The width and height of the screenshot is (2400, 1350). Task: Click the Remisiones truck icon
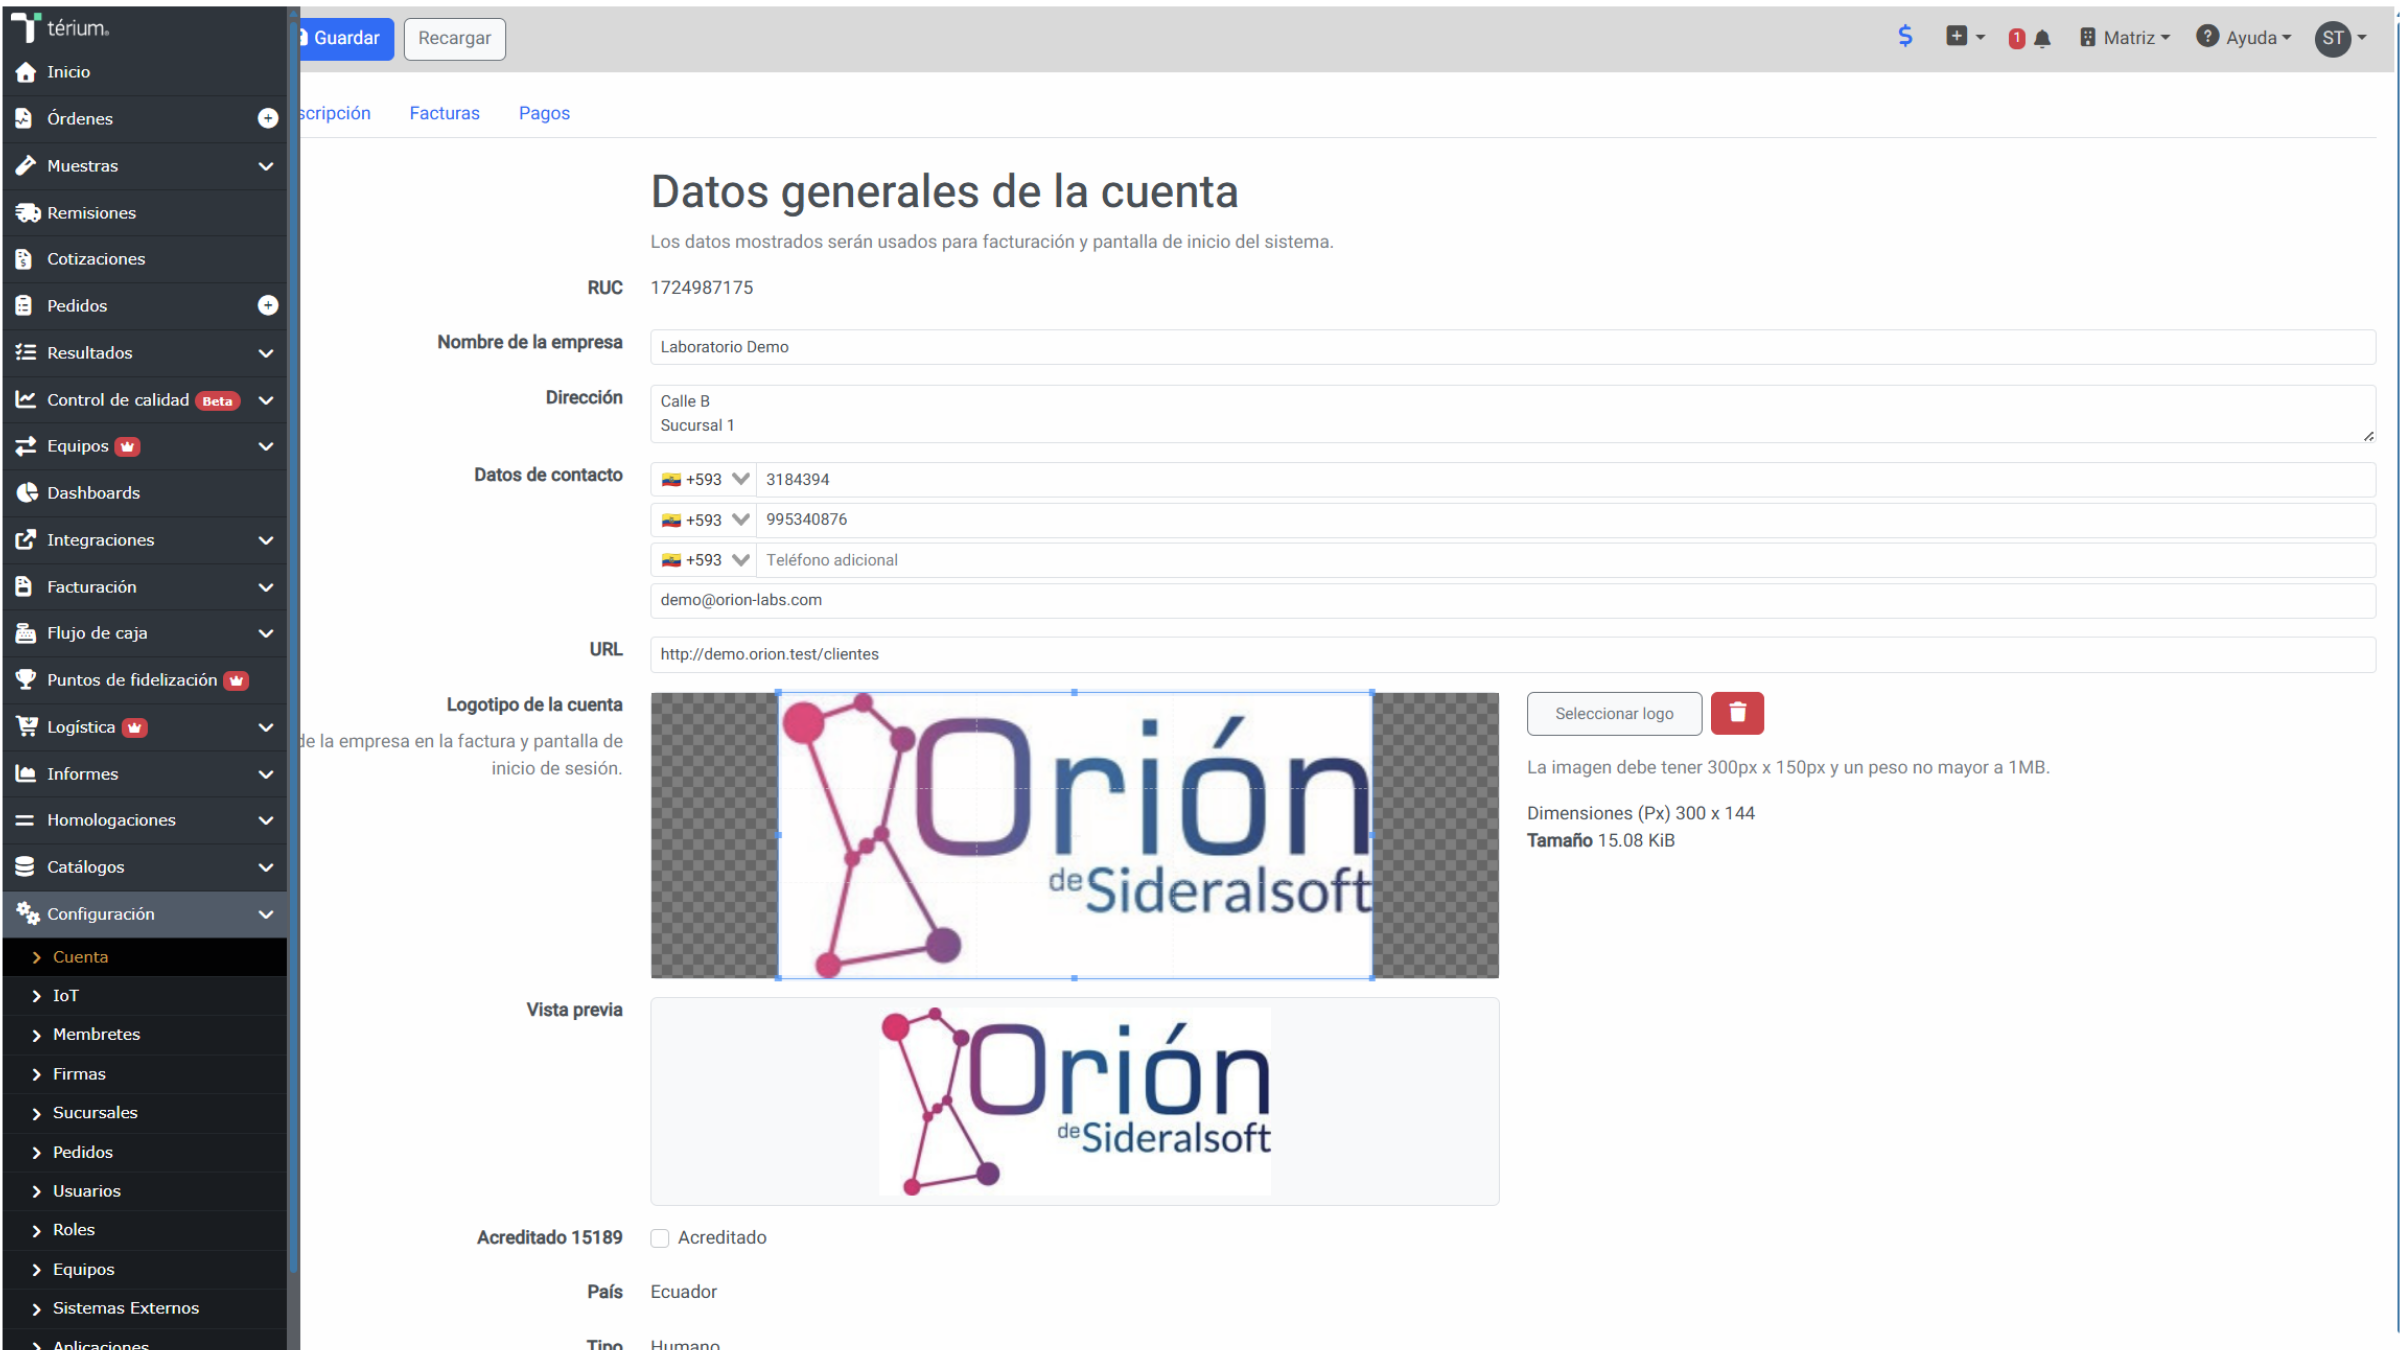[x=27, y=213]
